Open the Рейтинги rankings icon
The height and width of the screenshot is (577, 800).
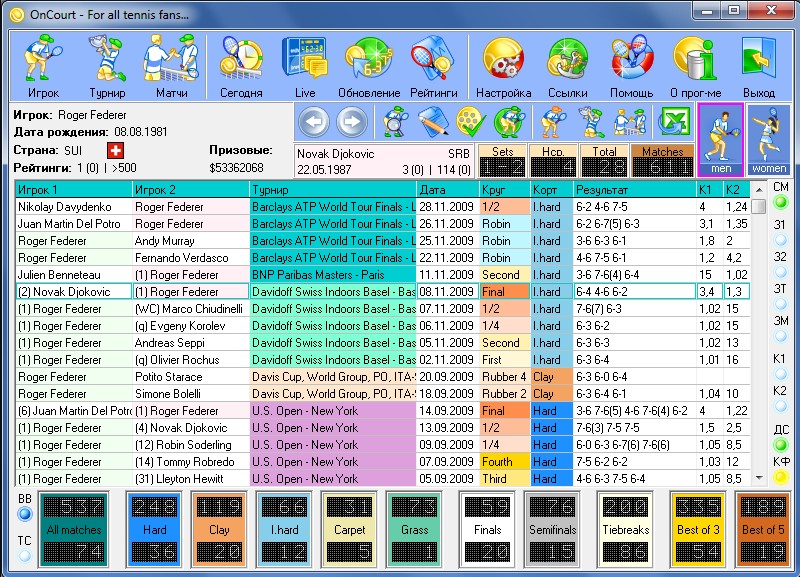coord(433,66)
